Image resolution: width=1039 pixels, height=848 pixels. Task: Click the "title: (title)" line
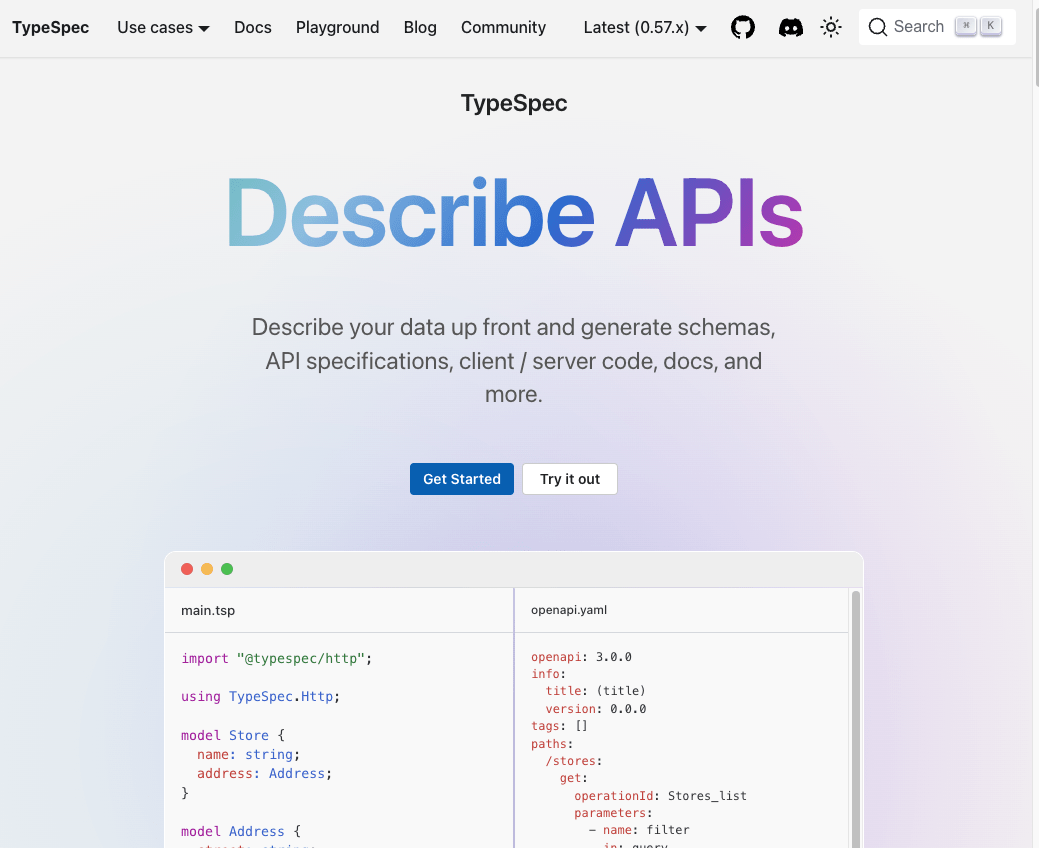click(596, 691)
